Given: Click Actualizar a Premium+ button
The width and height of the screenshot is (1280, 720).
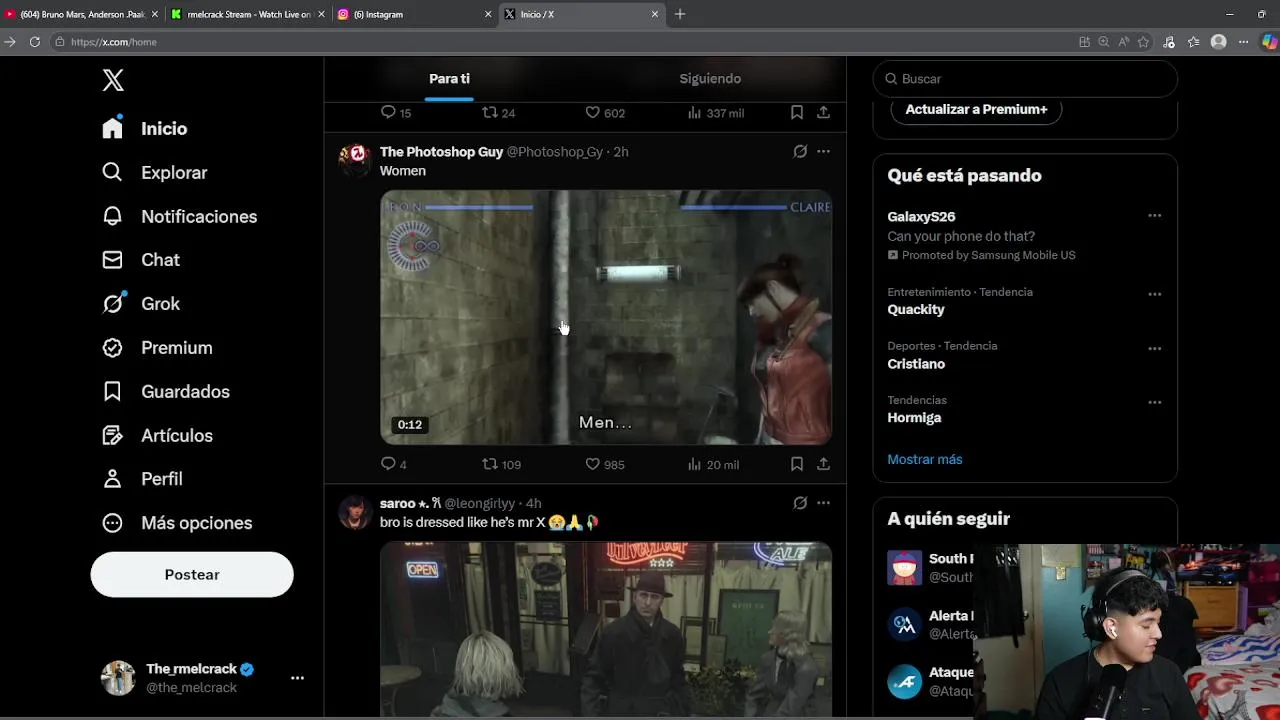Looking at the screenshot, I should pyautogui.click(x=976, y=109).
